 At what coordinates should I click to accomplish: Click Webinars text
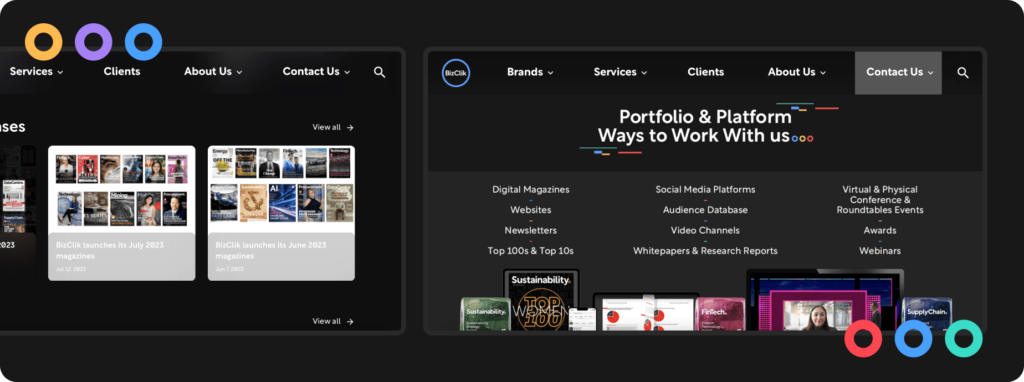pyautogui.click(x=880, y=251)
